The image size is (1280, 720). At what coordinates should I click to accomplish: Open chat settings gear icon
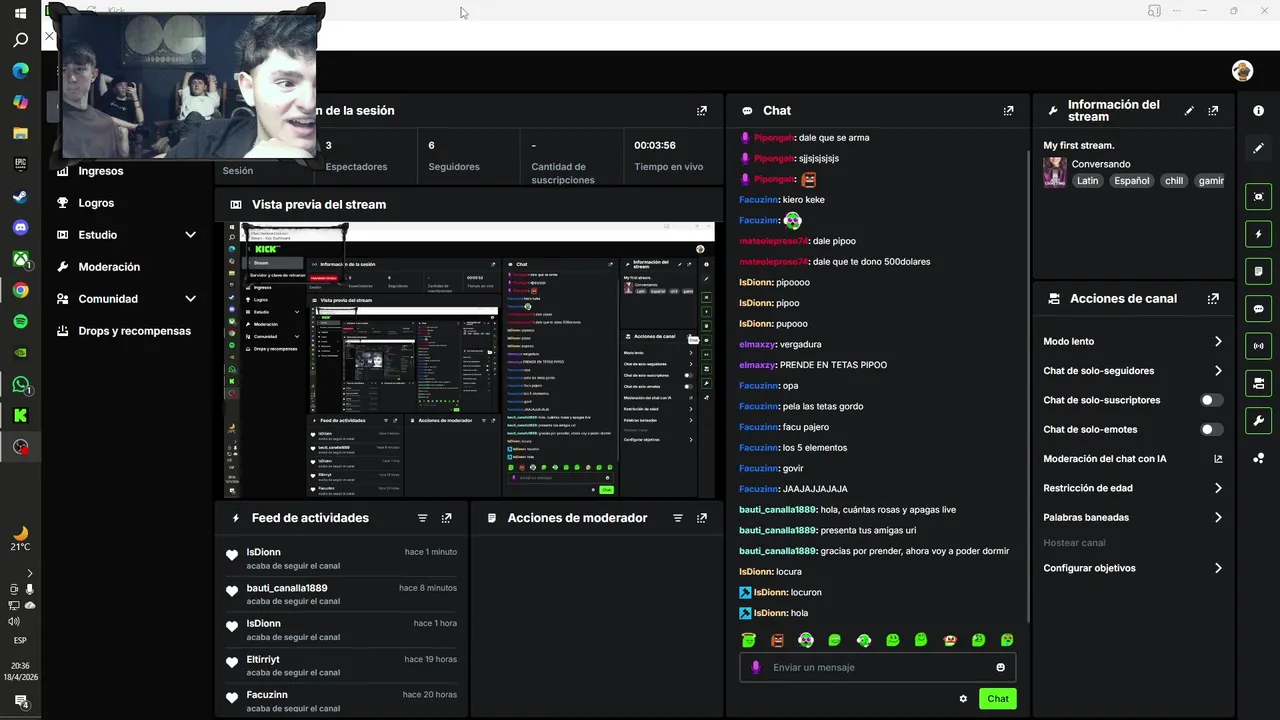(963, 699)
